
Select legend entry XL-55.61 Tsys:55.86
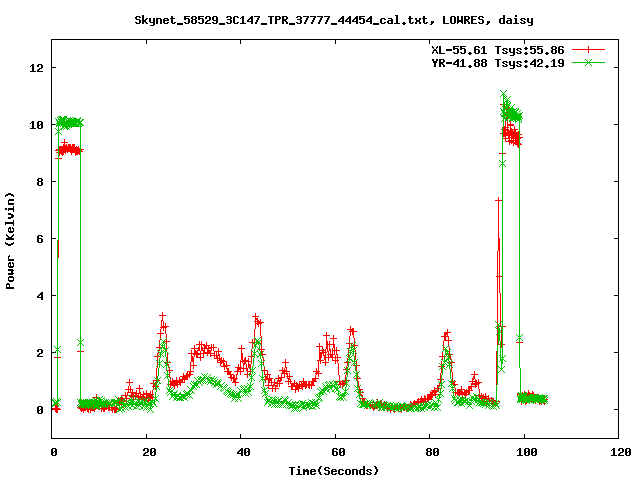click(x=498, y=50)
